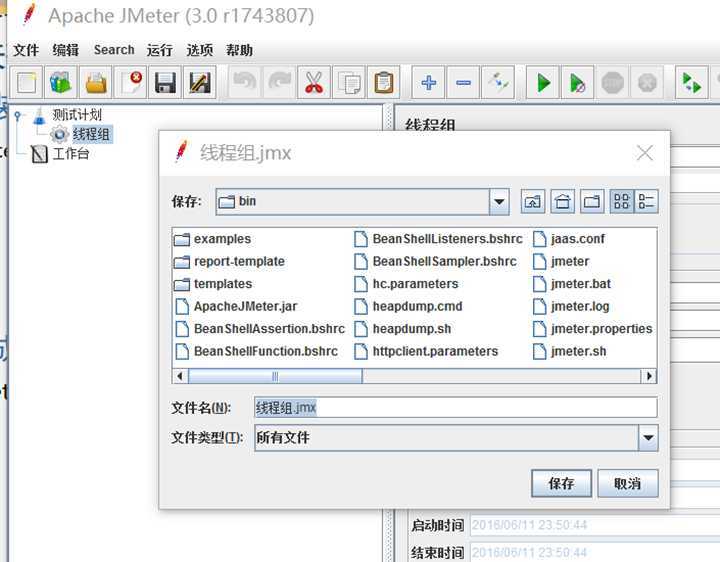Click the Open file folder icon
Viewport: 720px width, 562px height.
coord(96,83)
